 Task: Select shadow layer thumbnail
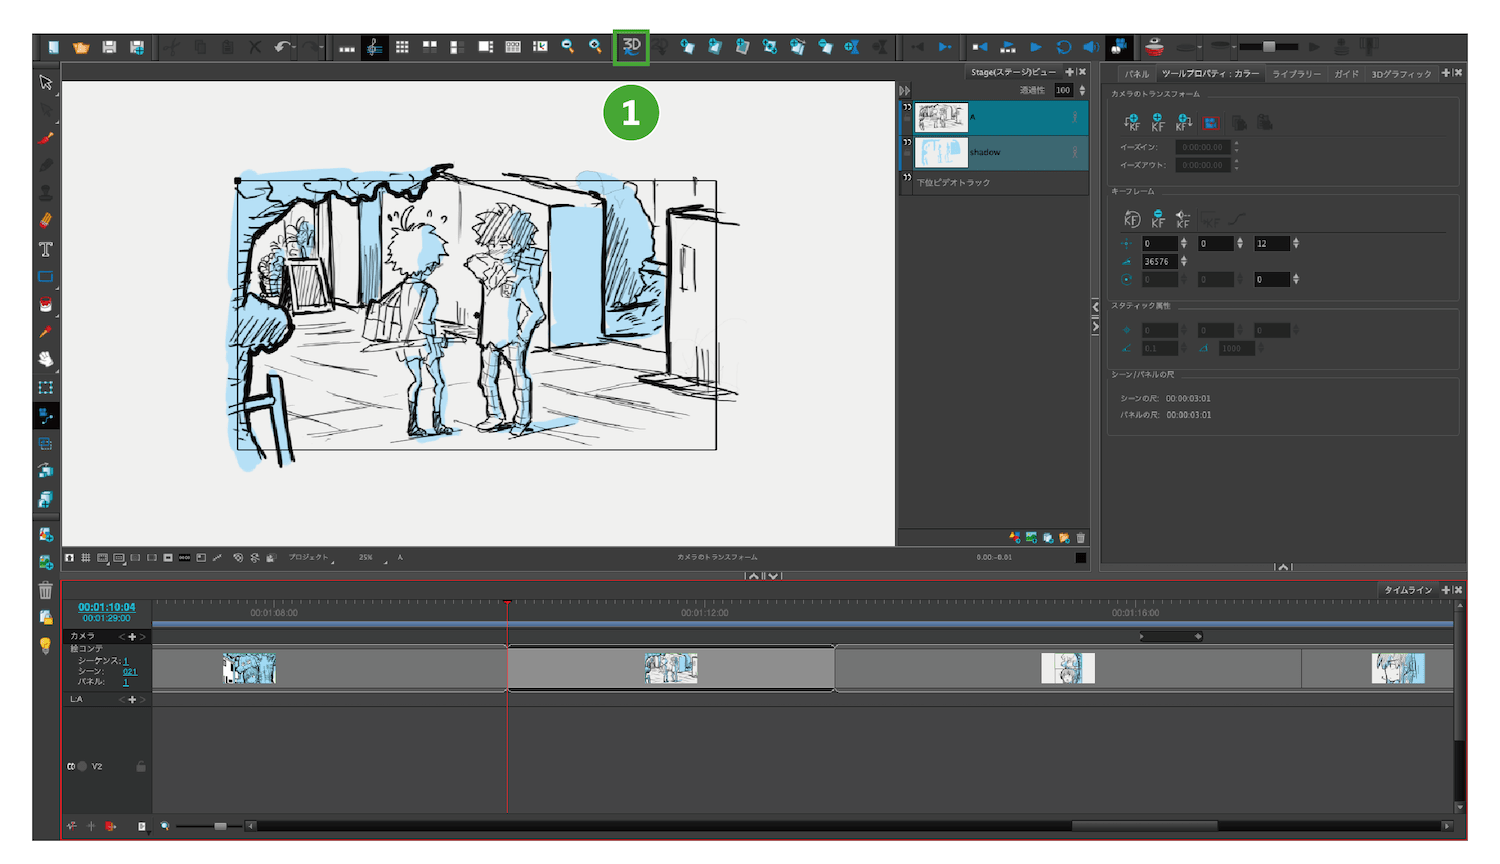pyautogui.click(x=942, y=152)
